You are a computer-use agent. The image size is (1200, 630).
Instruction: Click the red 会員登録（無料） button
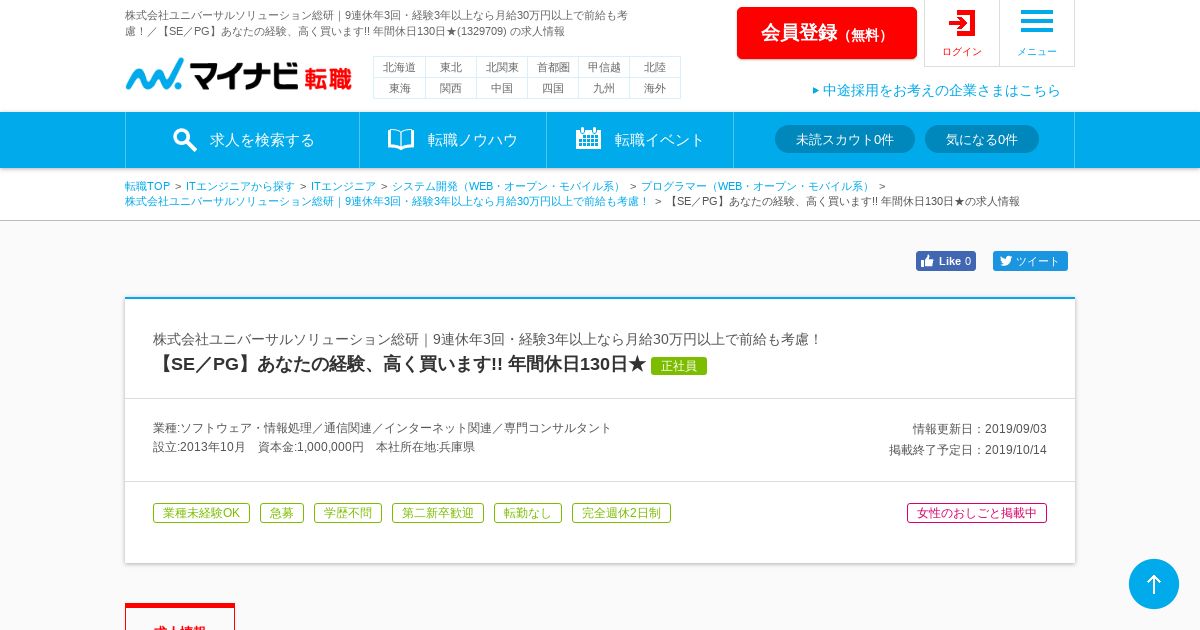coord(827,33)
